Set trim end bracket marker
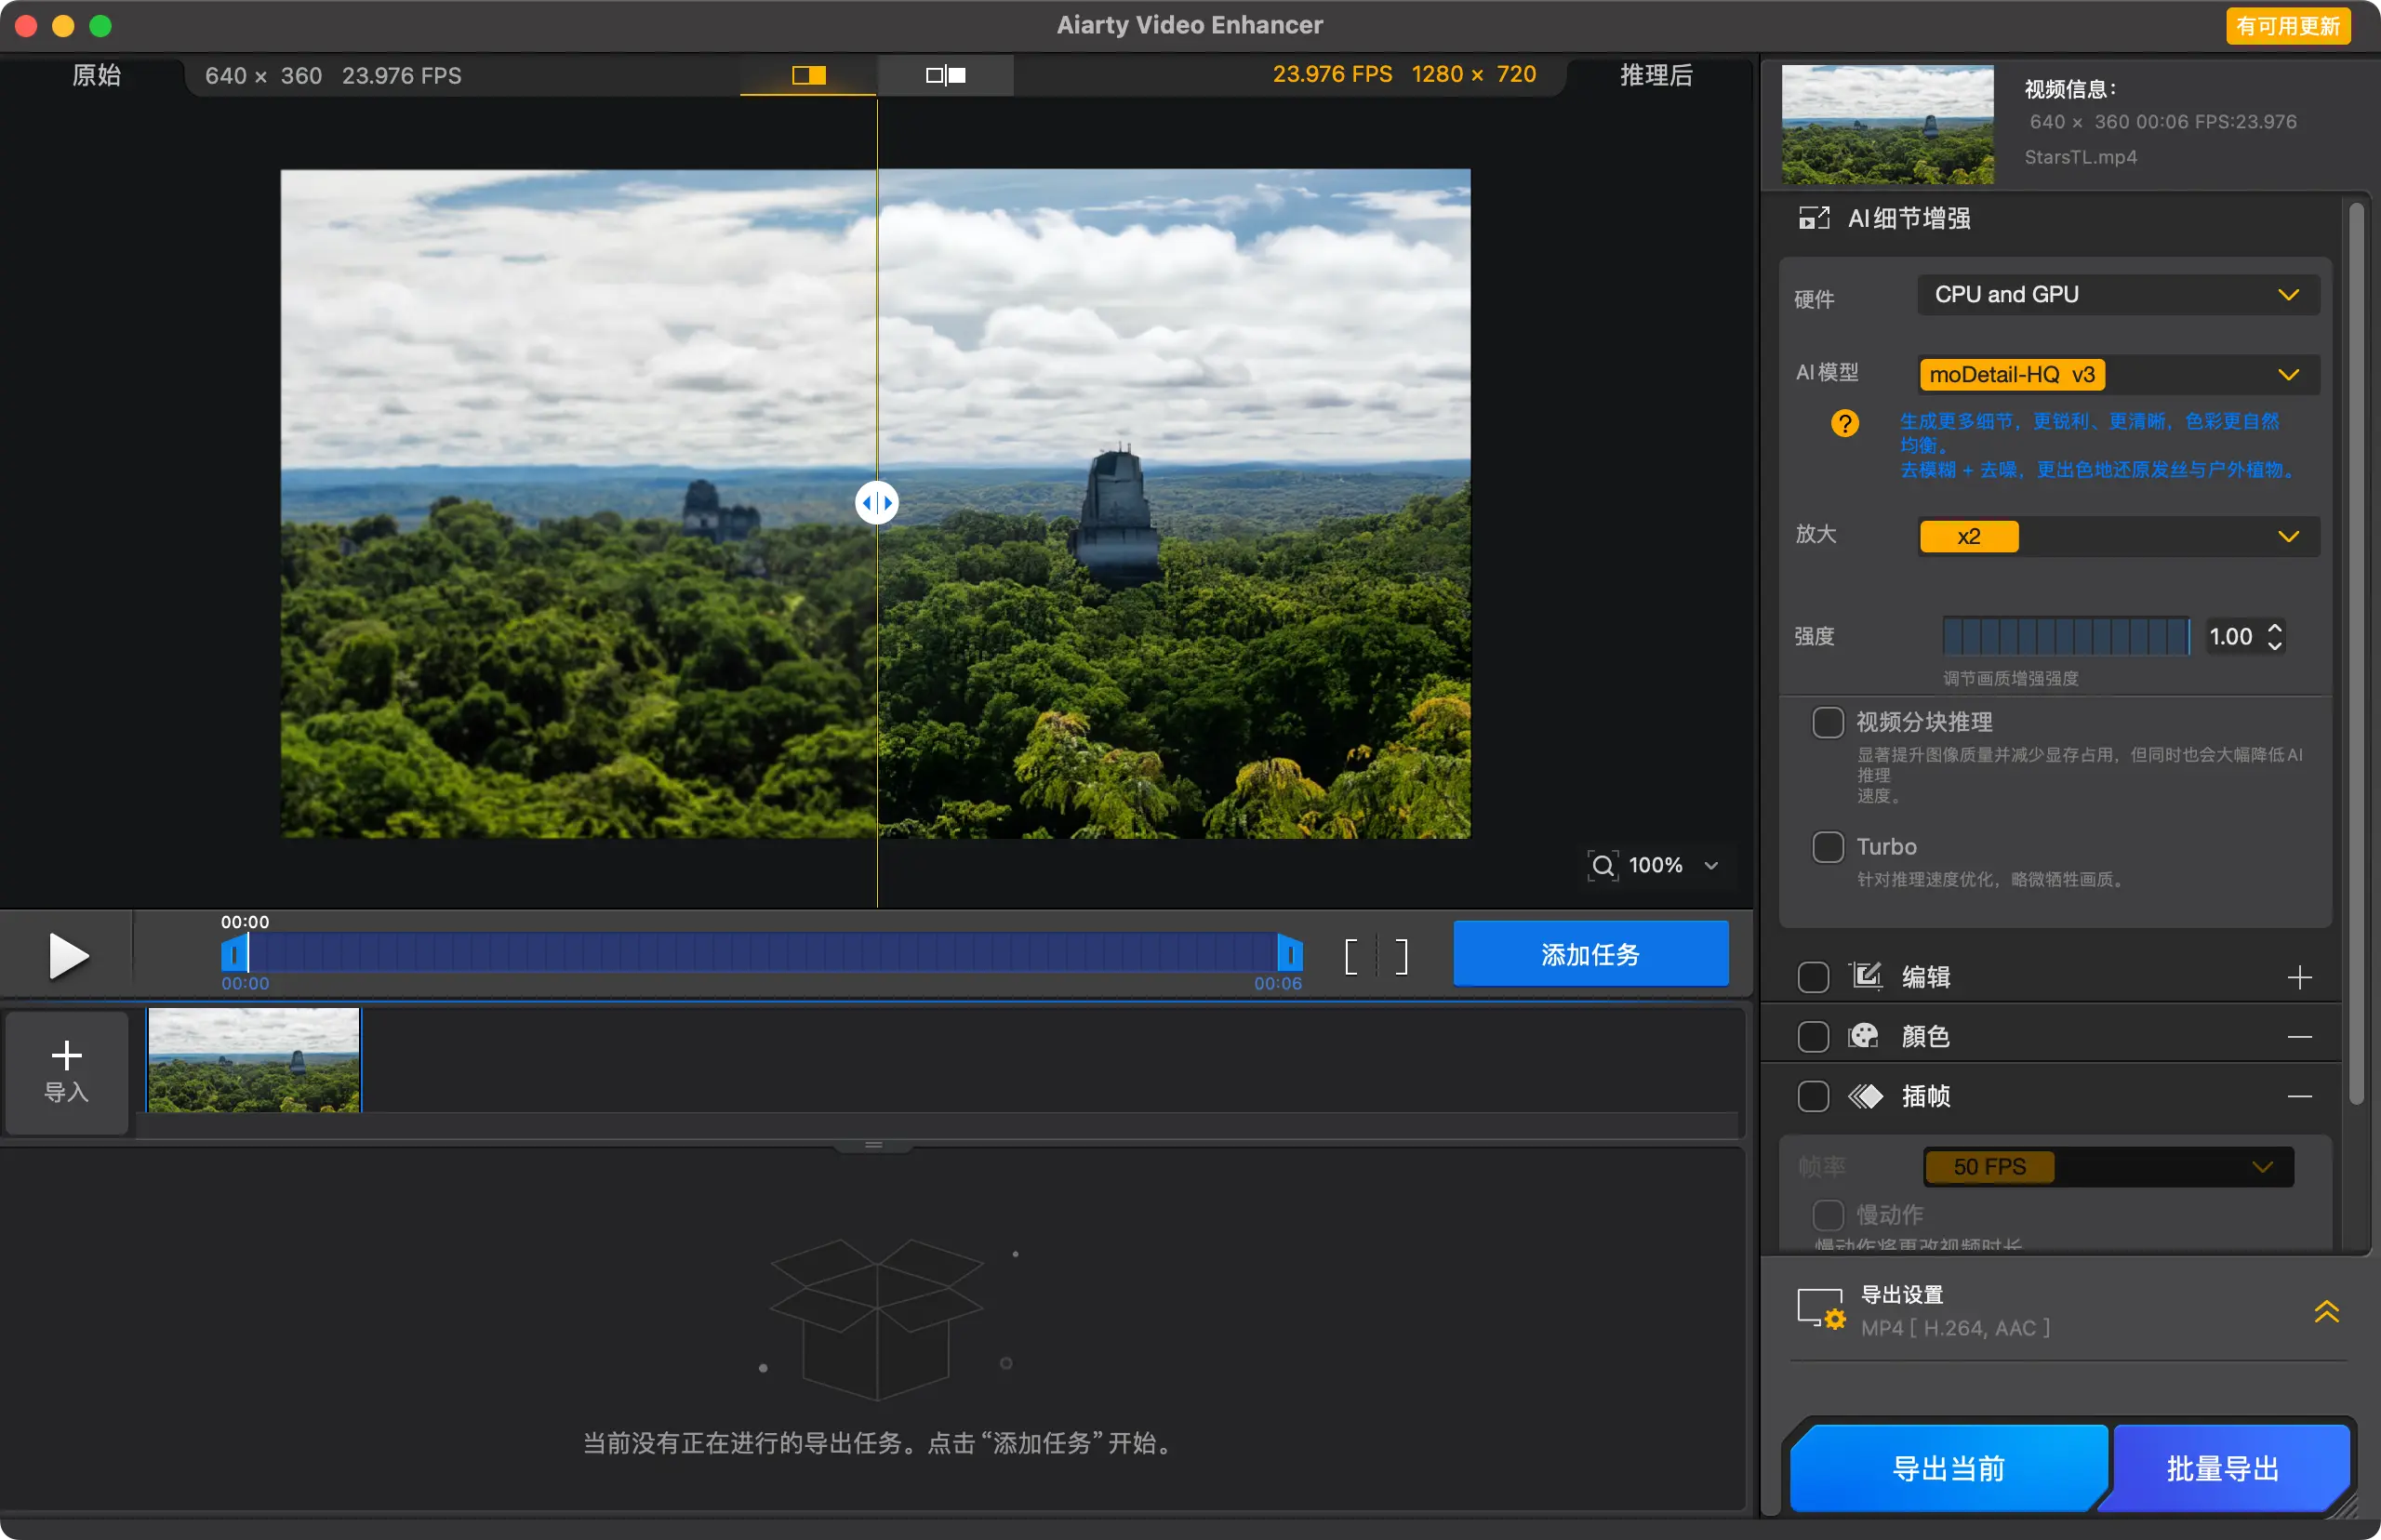 tap(1401, 956)
